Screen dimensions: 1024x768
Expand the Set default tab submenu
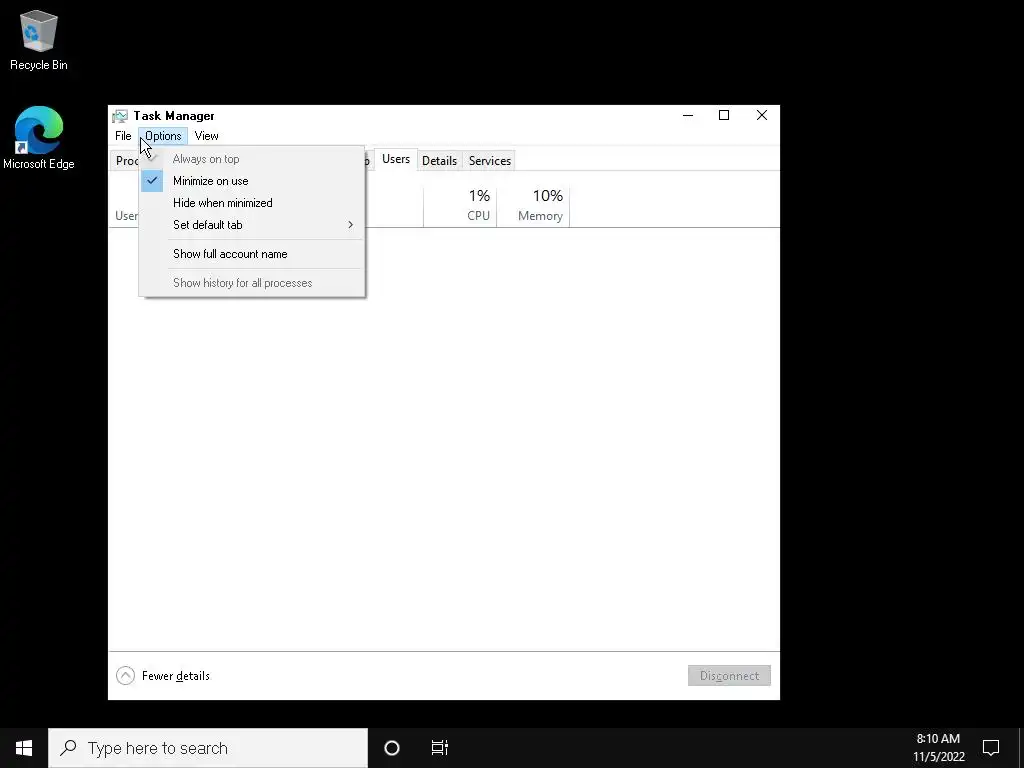pos(252,225)
